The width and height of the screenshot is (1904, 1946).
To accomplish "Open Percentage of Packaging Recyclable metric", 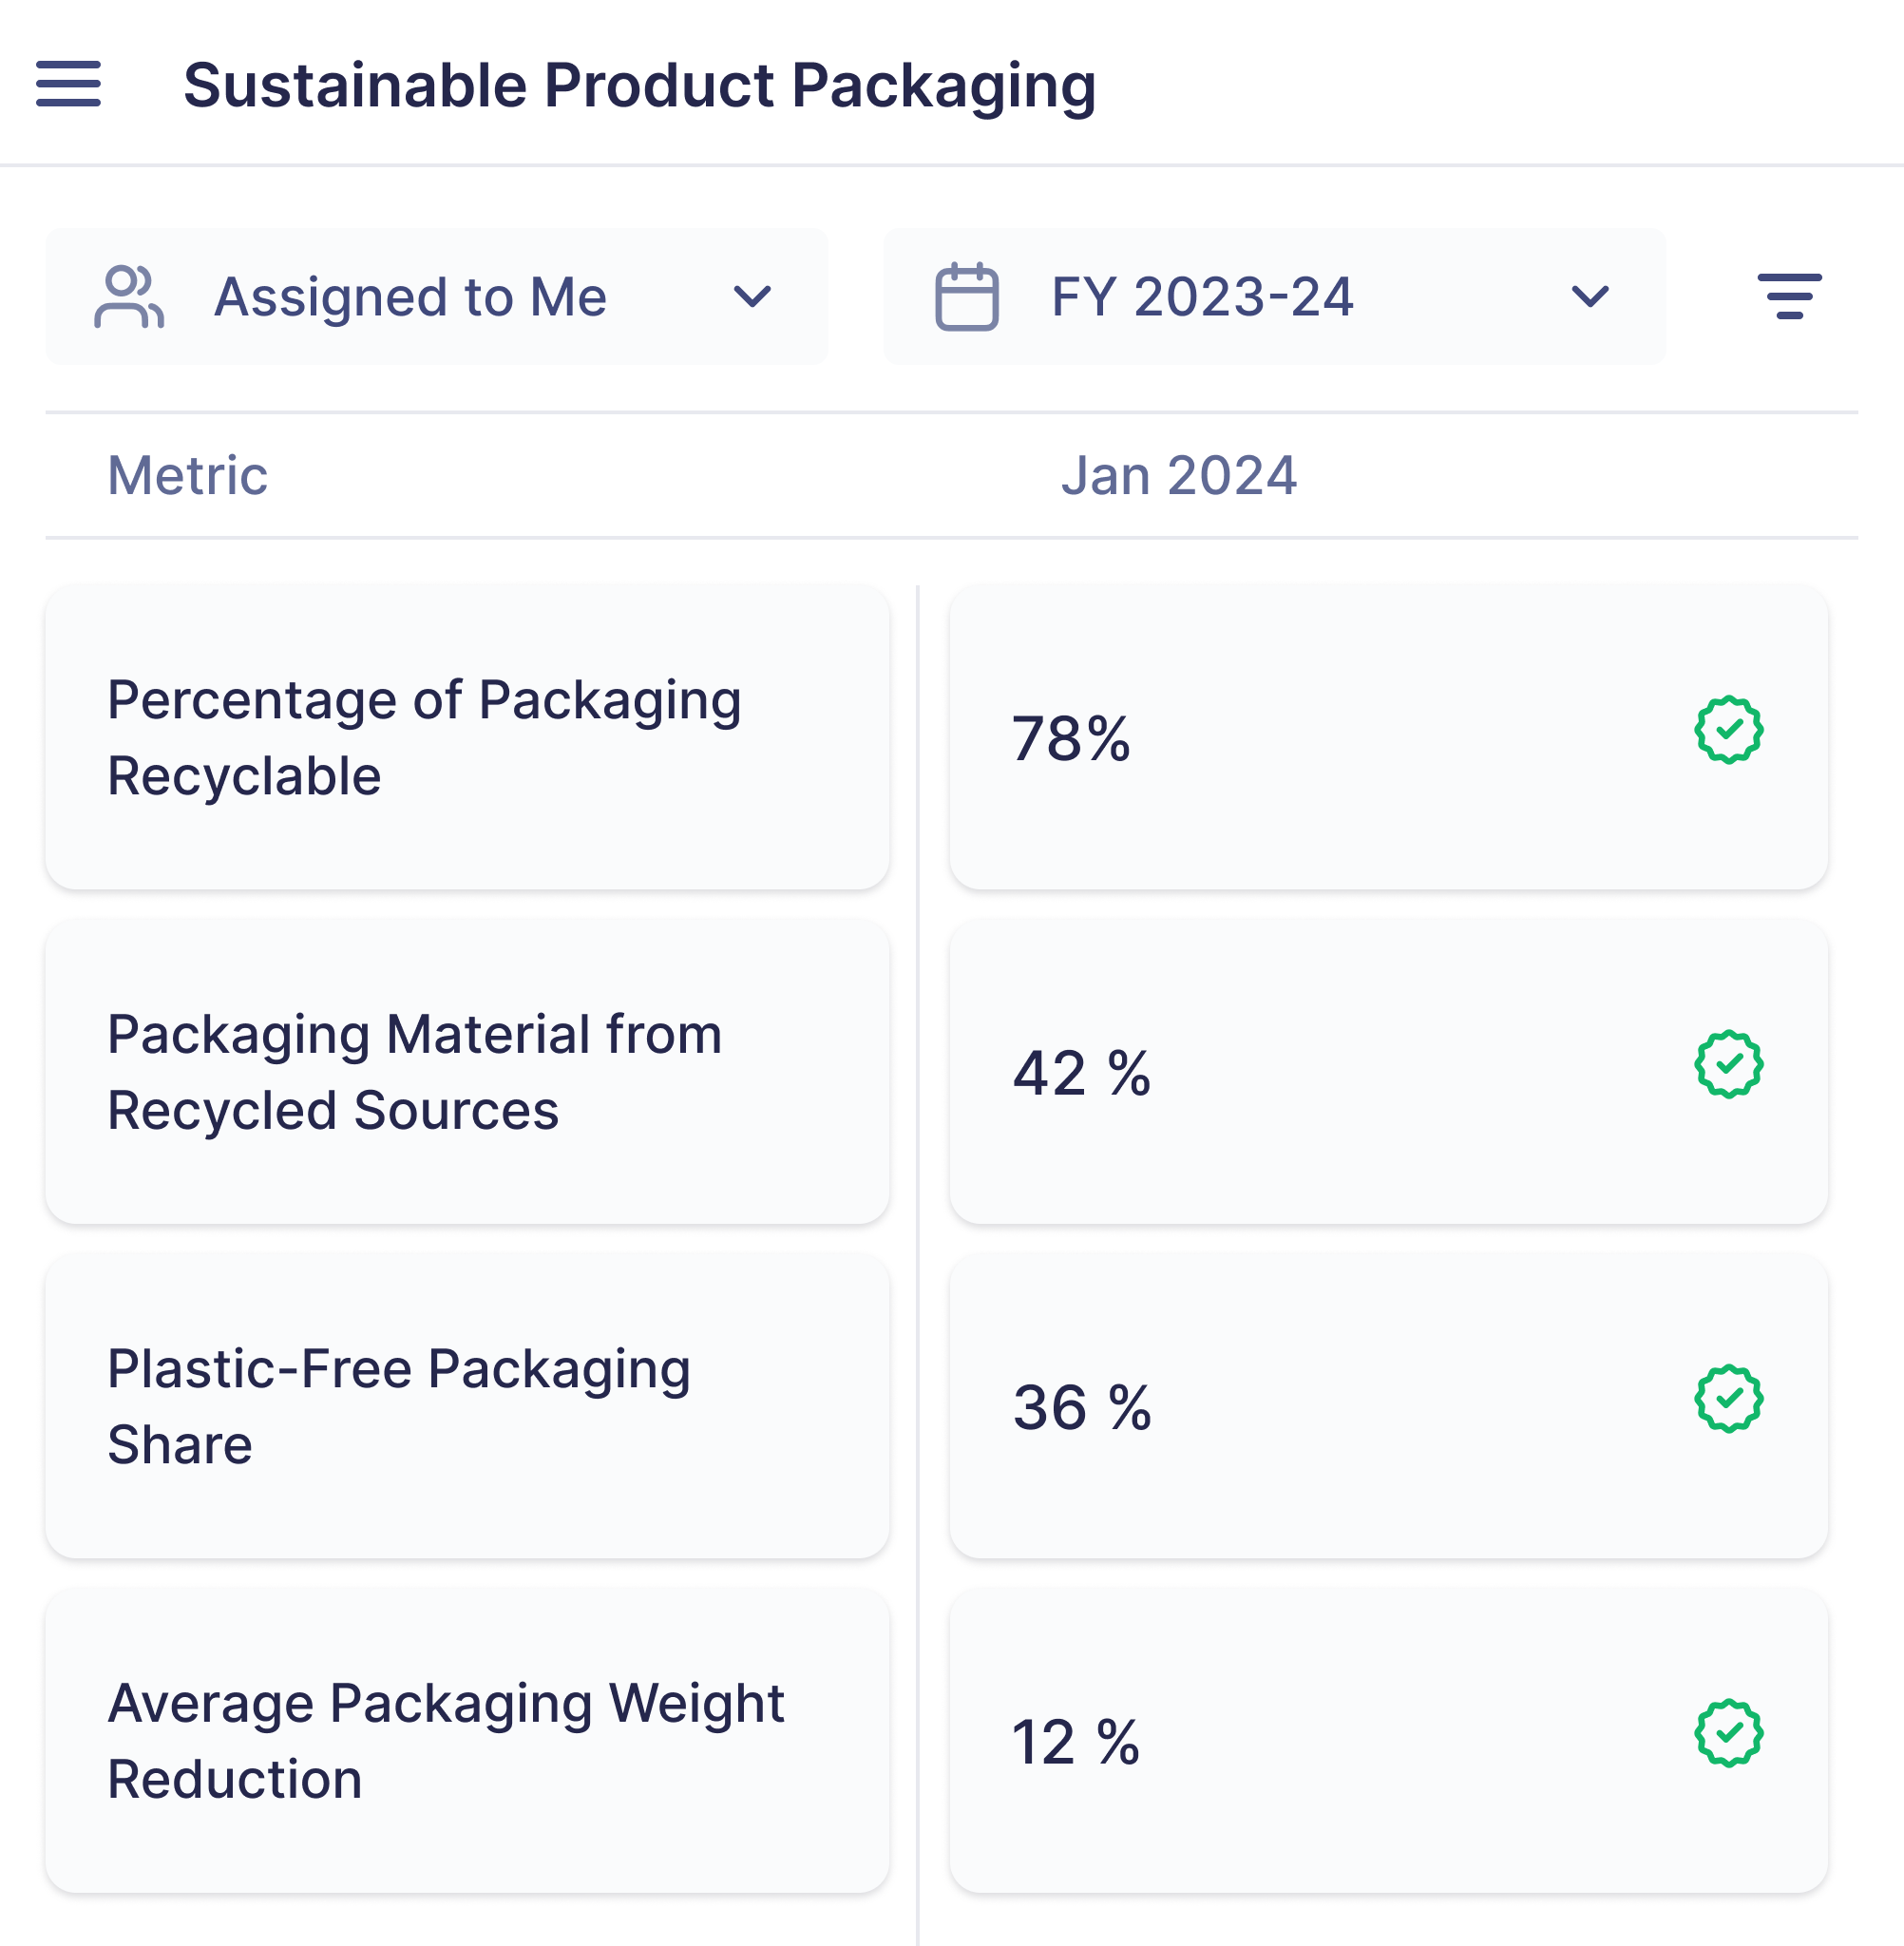I will click(x=467, y=737).
